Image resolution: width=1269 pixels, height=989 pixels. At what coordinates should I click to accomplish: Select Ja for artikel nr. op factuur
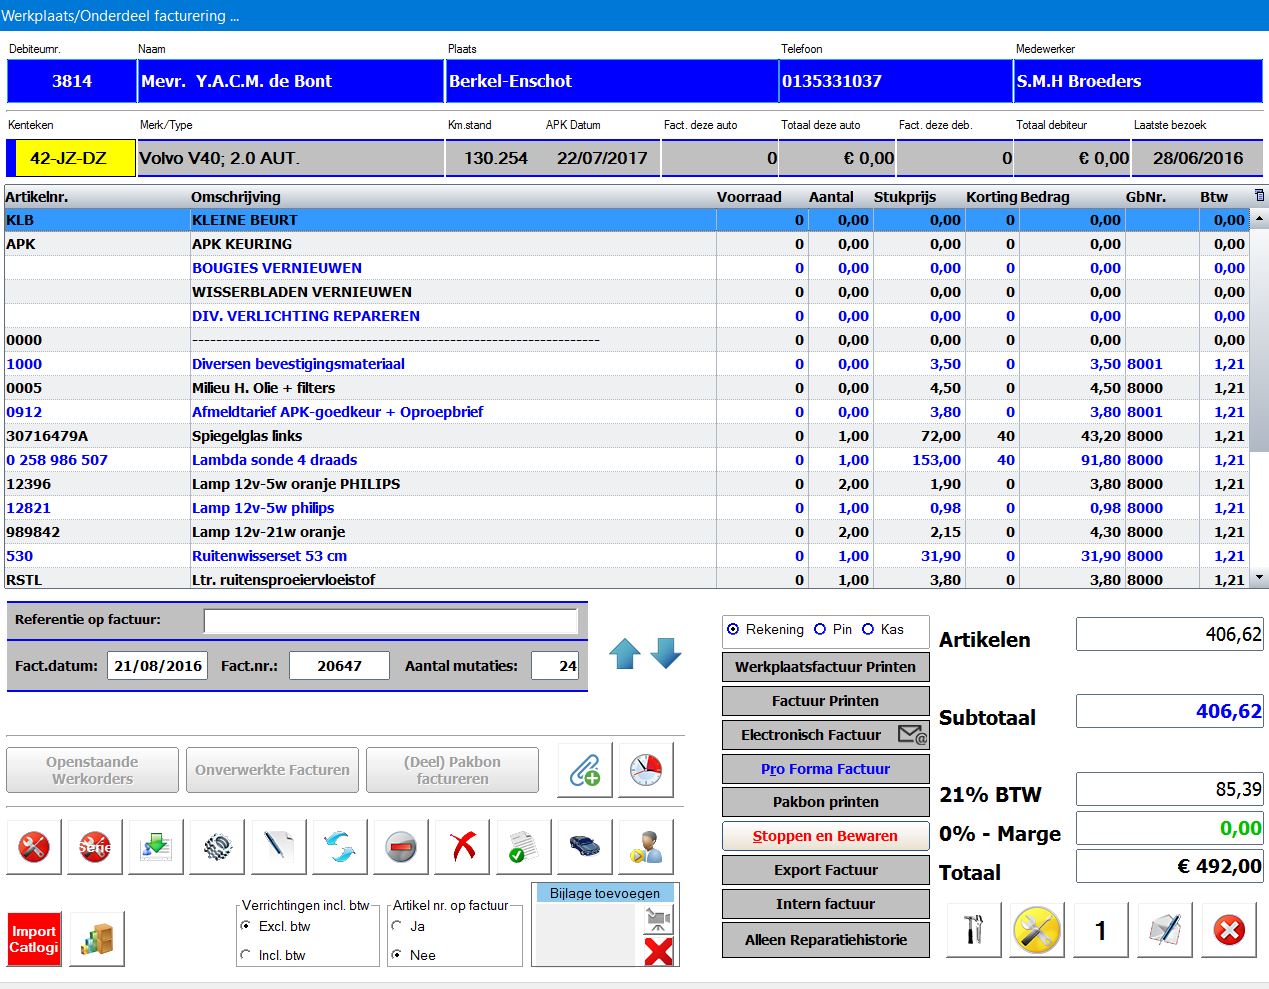click(x=397, y=926)
